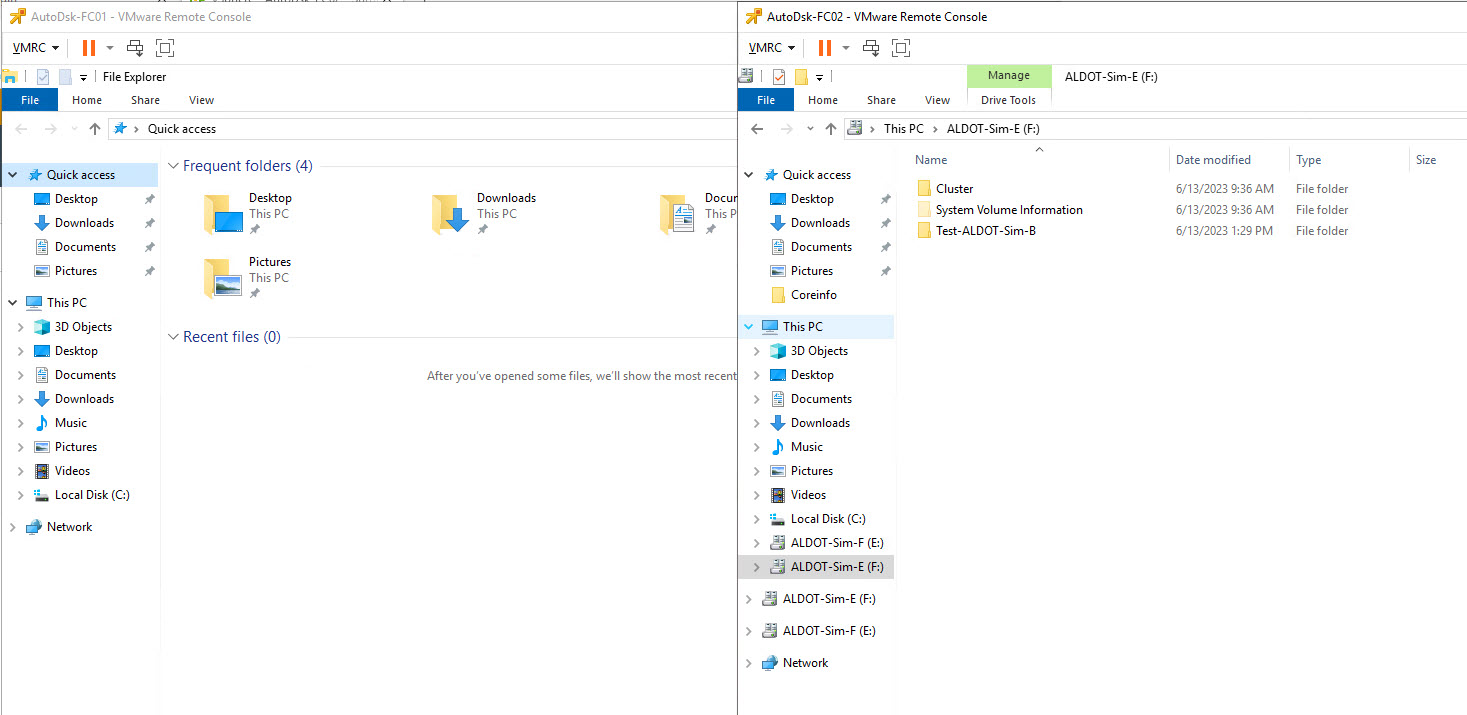Open File tab in FC01 File Explorer
Viewport: 1467px width, 715px height.
pos(30,100)
